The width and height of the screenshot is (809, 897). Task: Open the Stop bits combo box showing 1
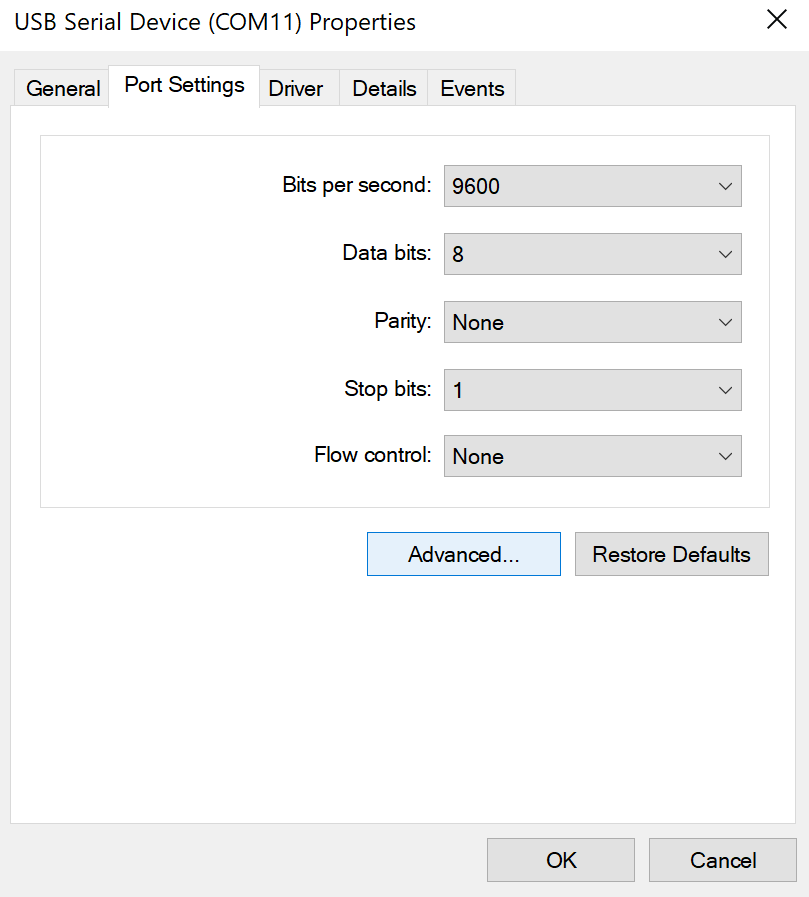click(x=593, y=390)
